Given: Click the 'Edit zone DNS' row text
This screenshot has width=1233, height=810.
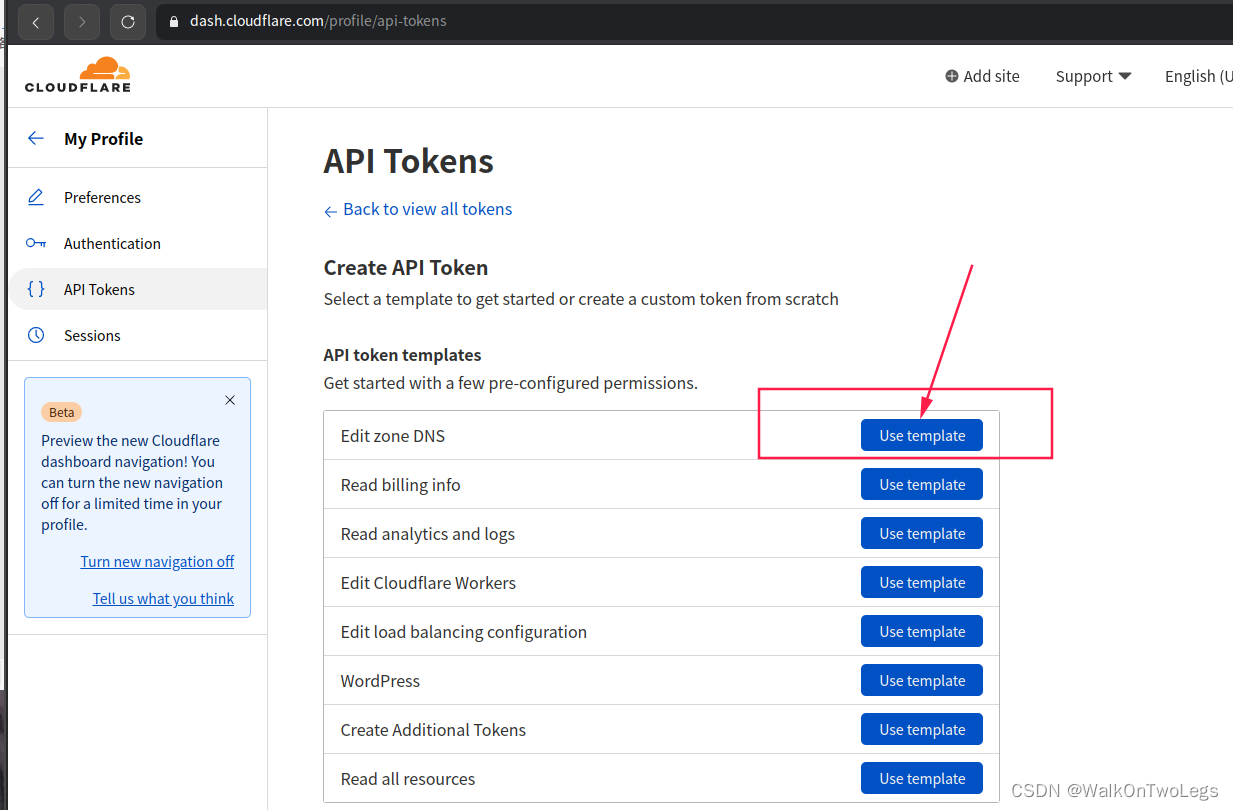Looking at the screenshot, I should click(x=393, y=436).
